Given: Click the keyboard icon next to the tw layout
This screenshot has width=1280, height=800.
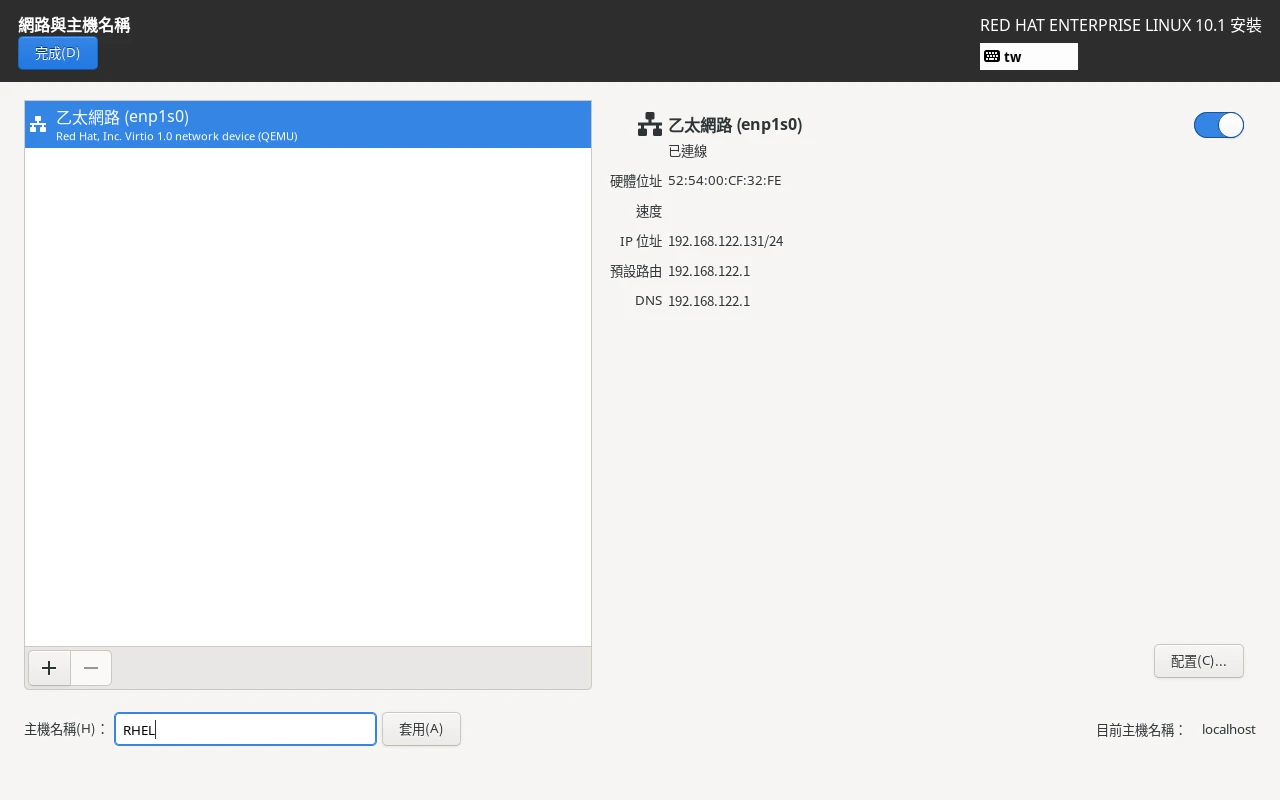Looking at the screenshot, I should [x=991, y=56].
